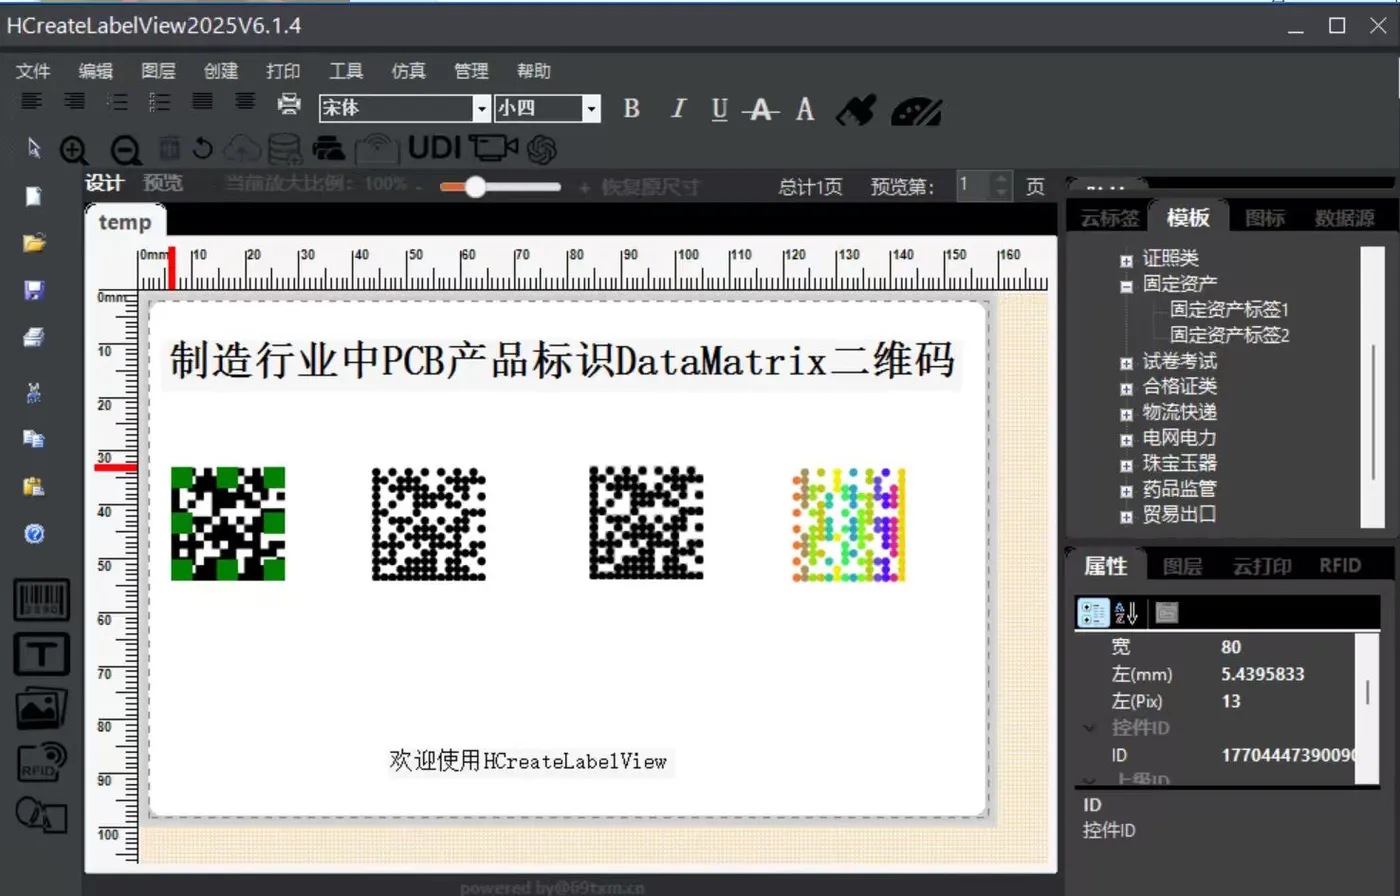Viewport: 1400px width, 896px height.
Task: Click the preview page number field
Action: 974,185
